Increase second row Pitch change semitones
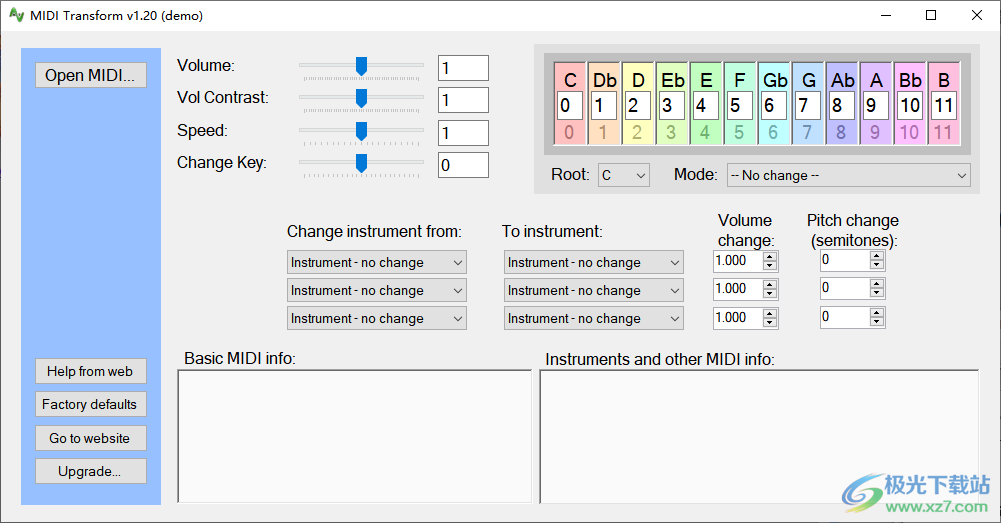Image resolution: width=1001 pixels, height=523 pixels. click(877, 284)
